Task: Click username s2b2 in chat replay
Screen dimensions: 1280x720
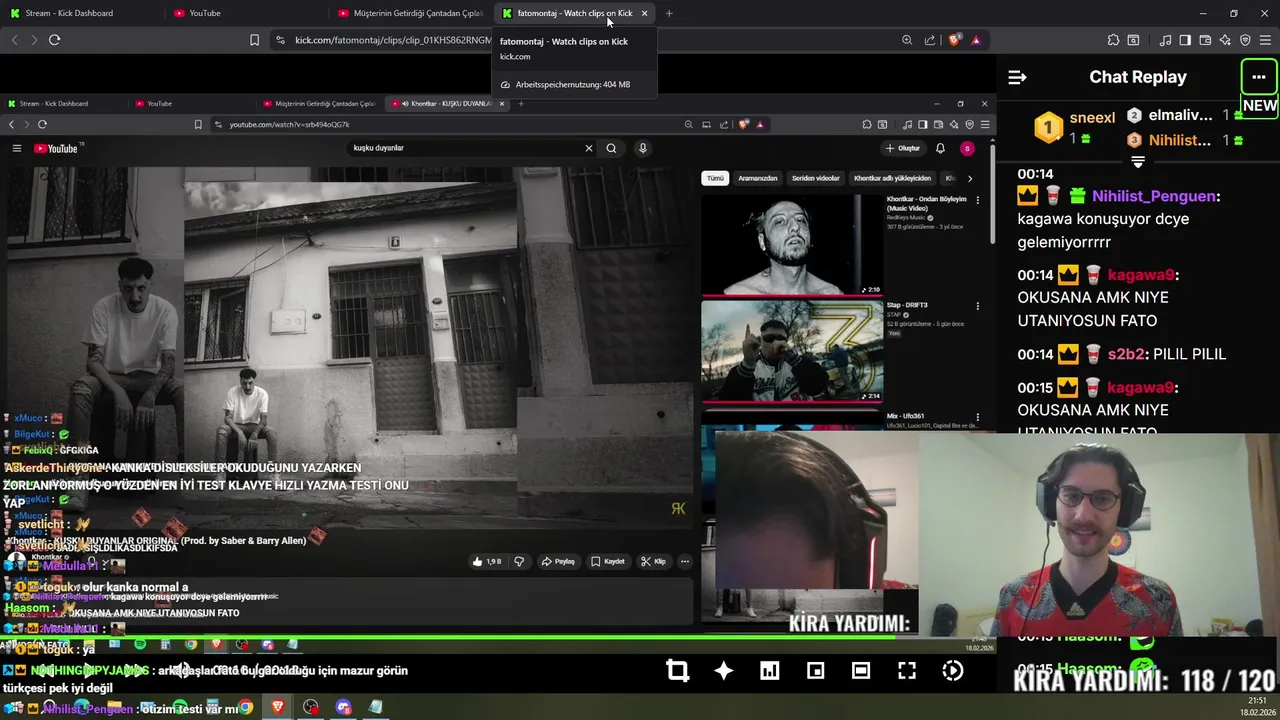Action: [x=1126, y=354]
